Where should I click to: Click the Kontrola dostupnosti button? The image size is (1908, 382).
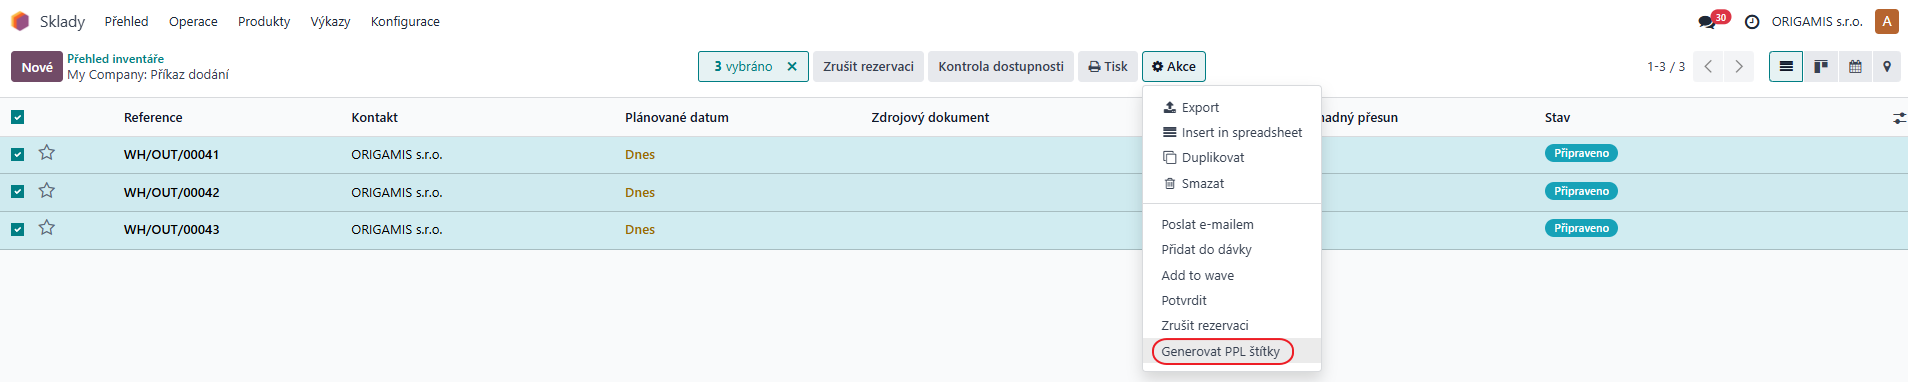point(1001,67)
